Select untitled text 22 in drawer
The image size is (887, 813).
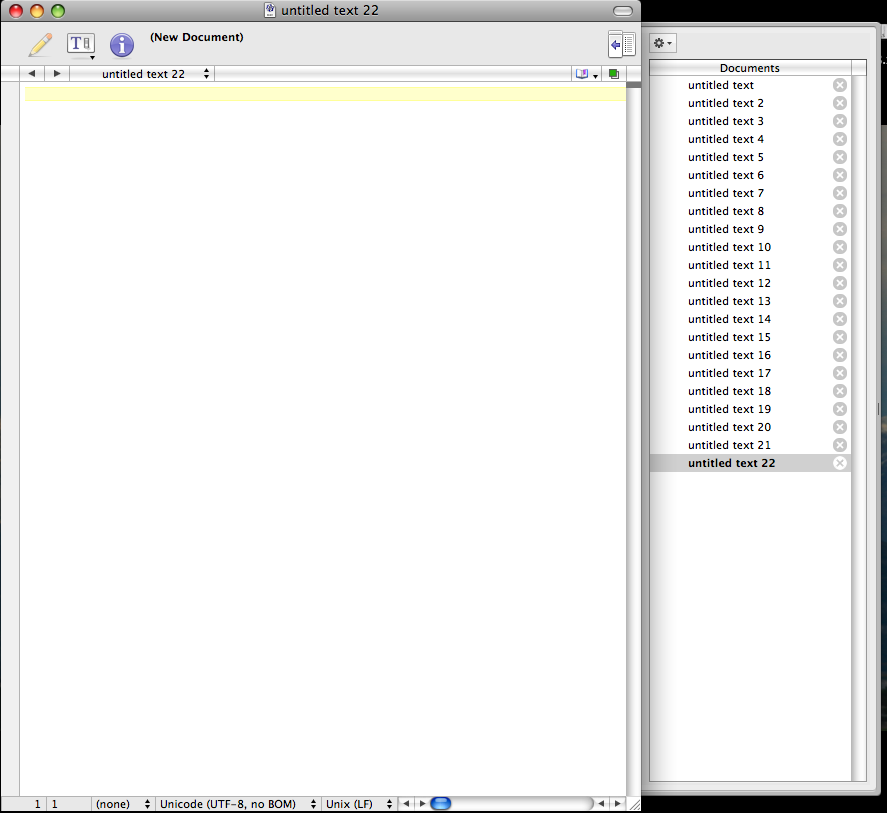[x=750, y=463]
